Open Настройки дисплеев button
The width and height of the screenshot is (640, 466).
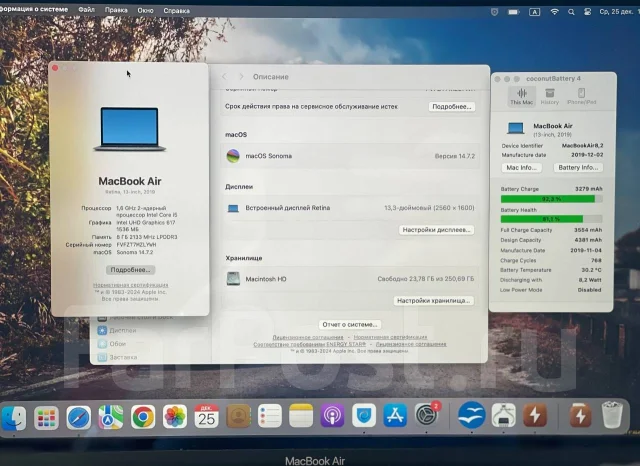click(x=436, y=230)
